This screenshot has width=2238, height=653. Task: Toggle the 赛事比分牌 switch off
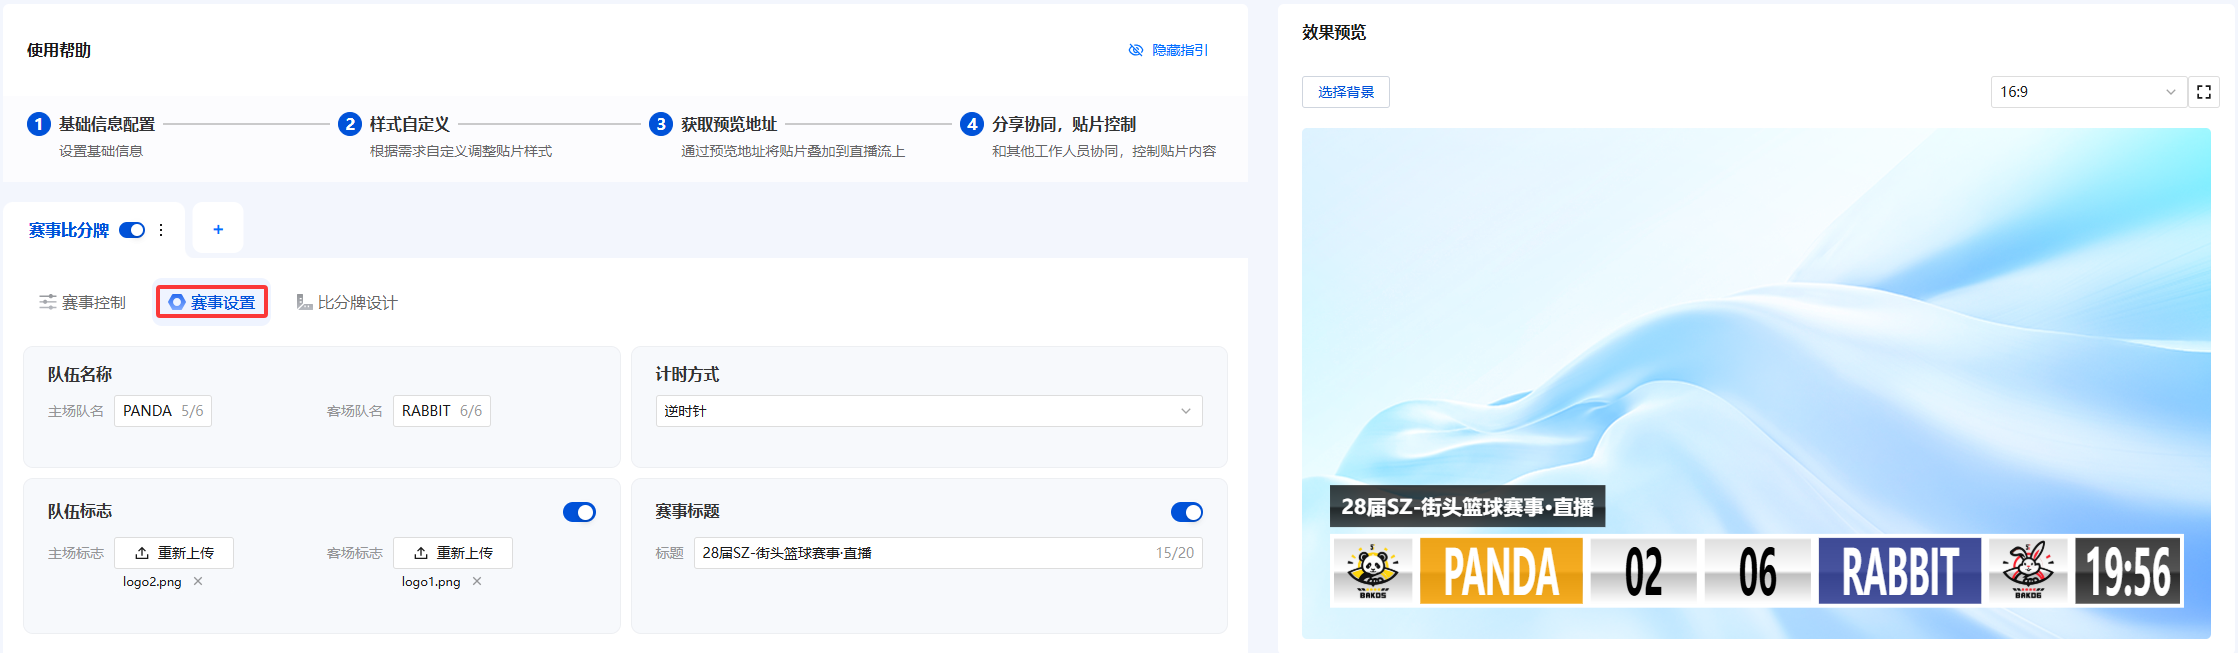coord(132,230)
